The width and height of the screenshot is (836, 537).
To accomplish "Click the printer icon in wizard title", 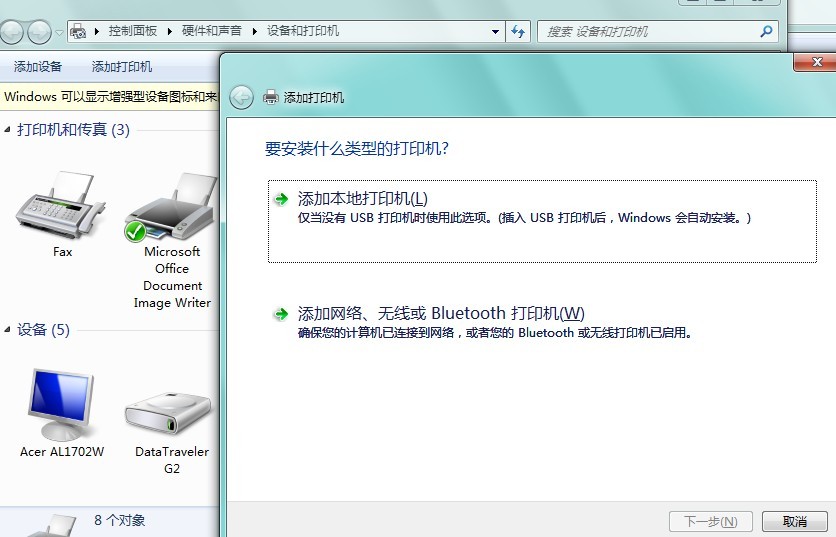I will point(271,97).
